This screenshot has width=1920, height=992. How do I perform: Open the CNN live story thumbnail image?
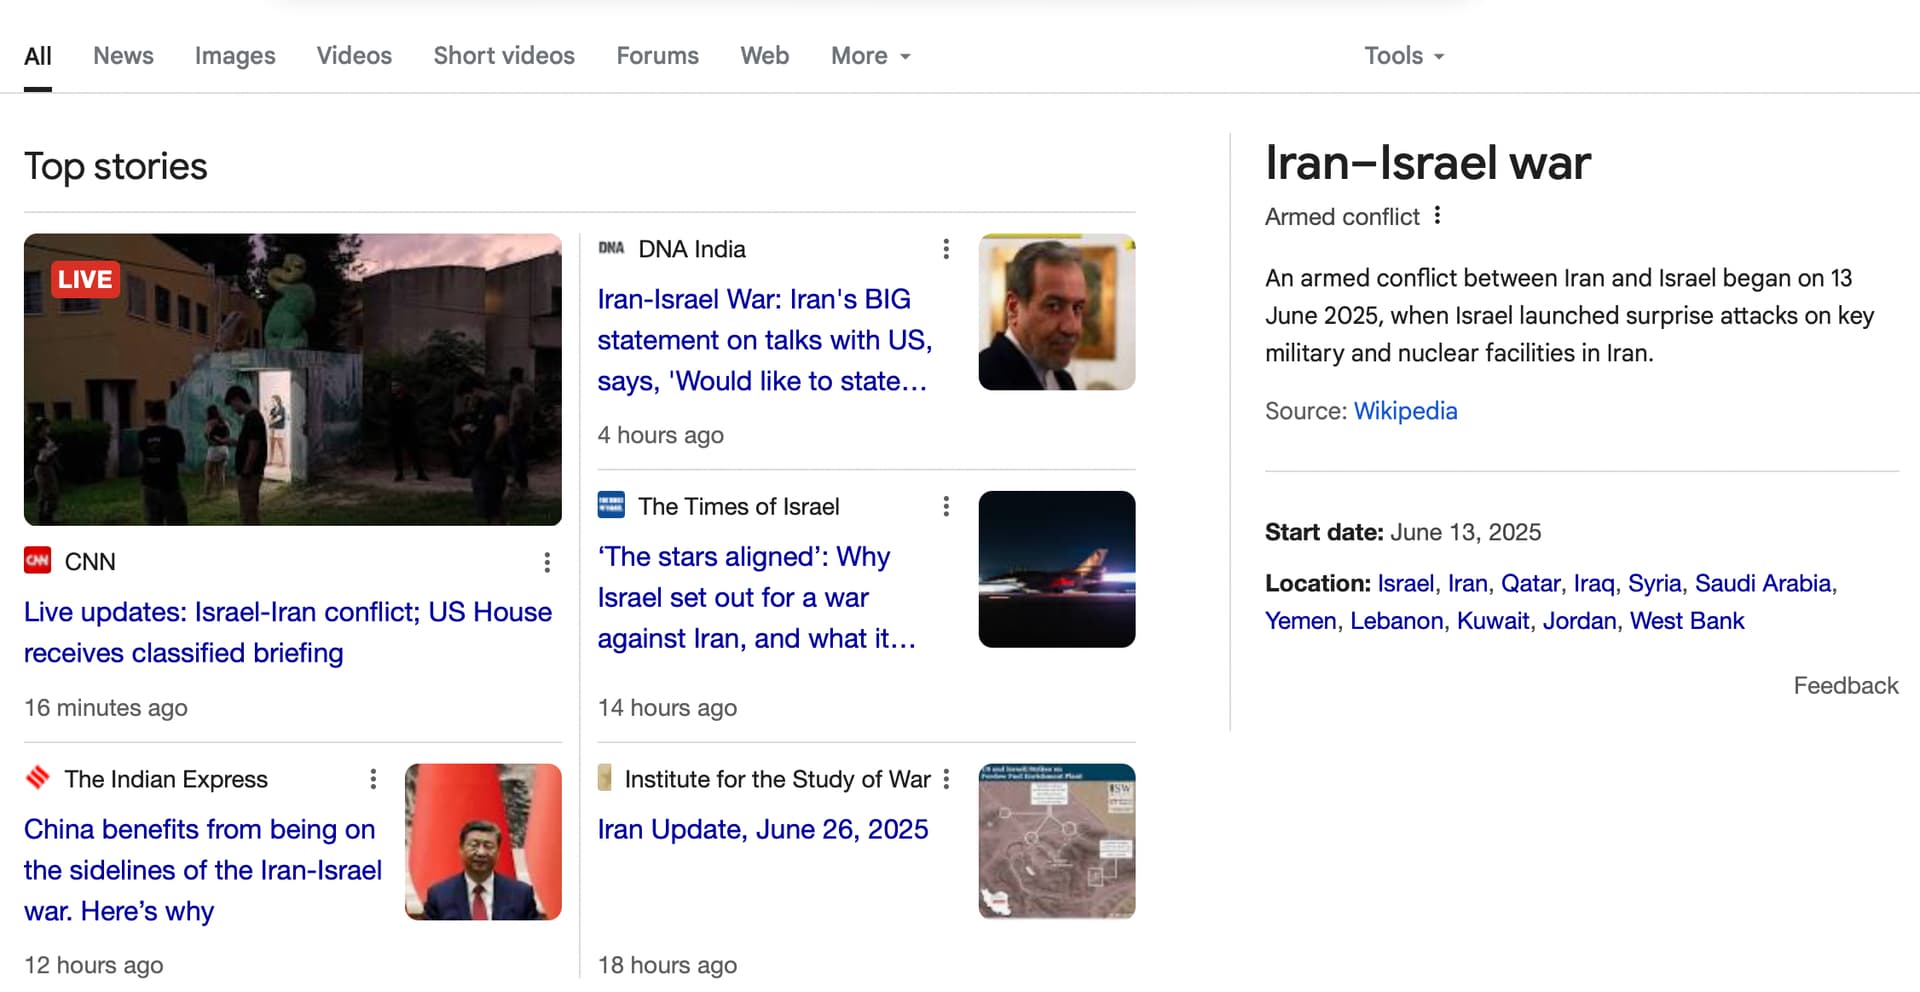coord(293,380)
